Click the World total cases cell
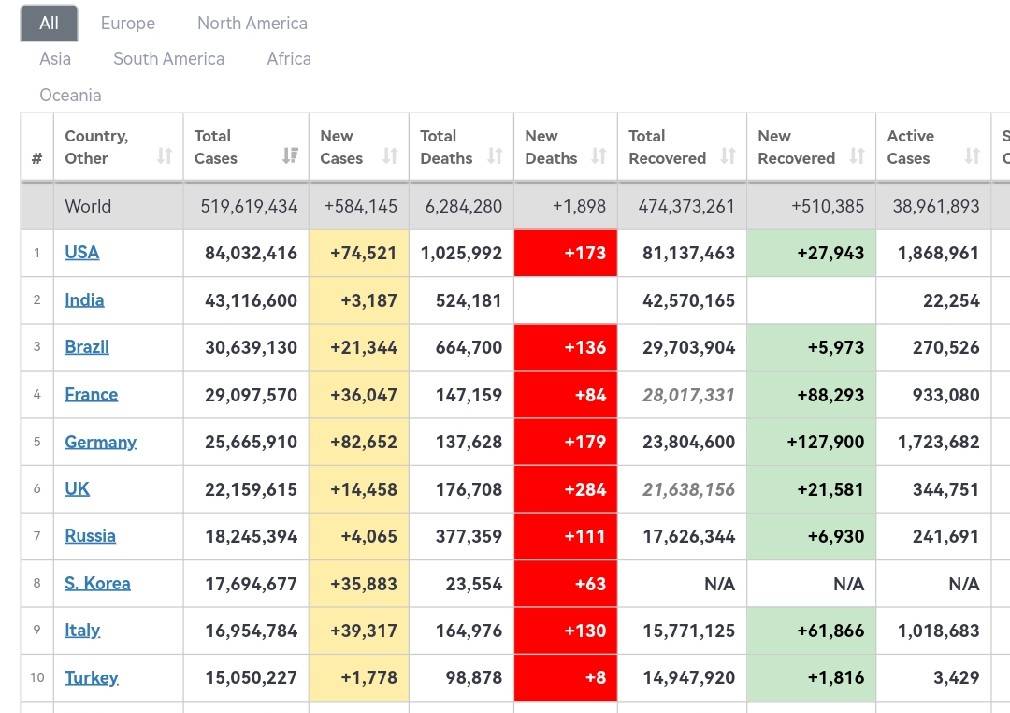 click(249, 207)
